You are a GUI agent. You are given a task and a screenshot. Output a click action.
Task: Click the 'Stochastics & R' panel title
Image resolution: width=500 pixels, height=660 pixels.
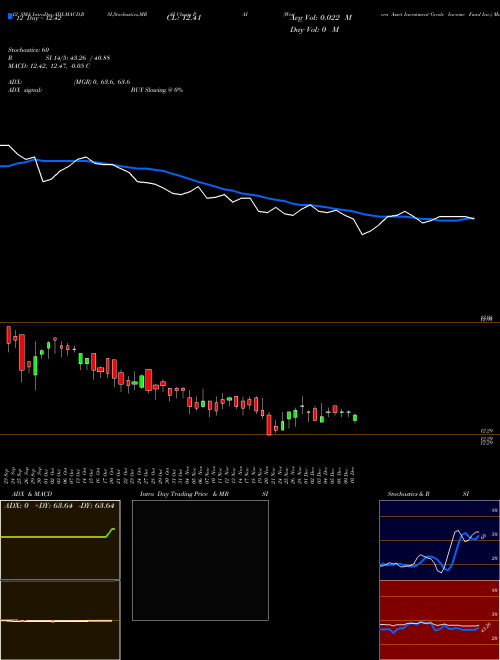(x=408, y=494)
